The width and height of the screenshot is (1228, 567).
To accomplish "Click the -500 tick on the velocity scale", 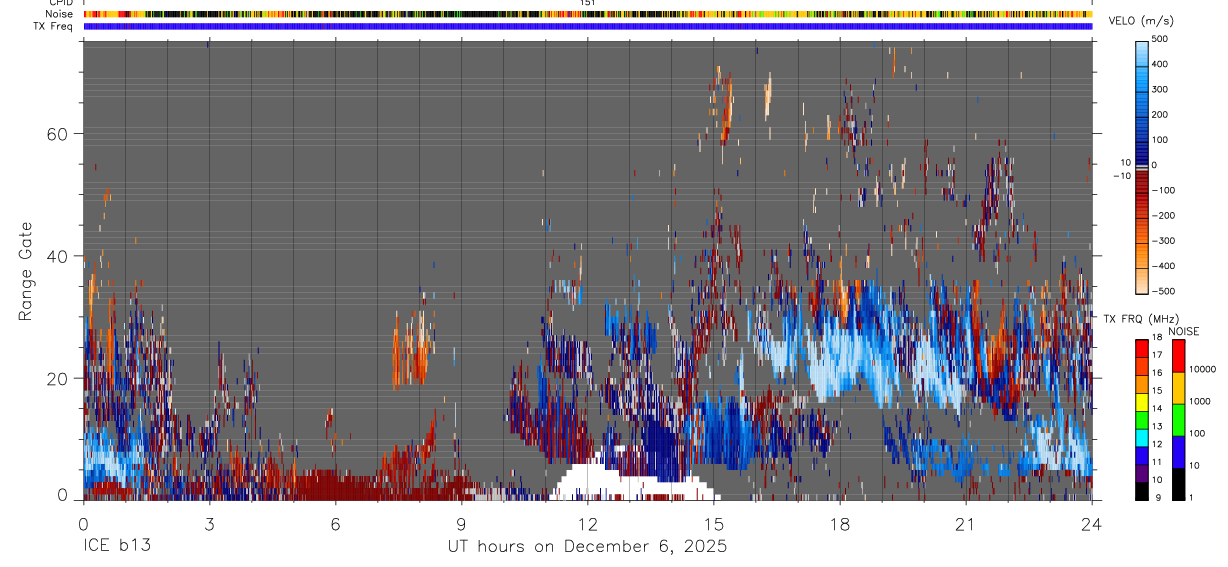I will click(x=1164, y=291).
